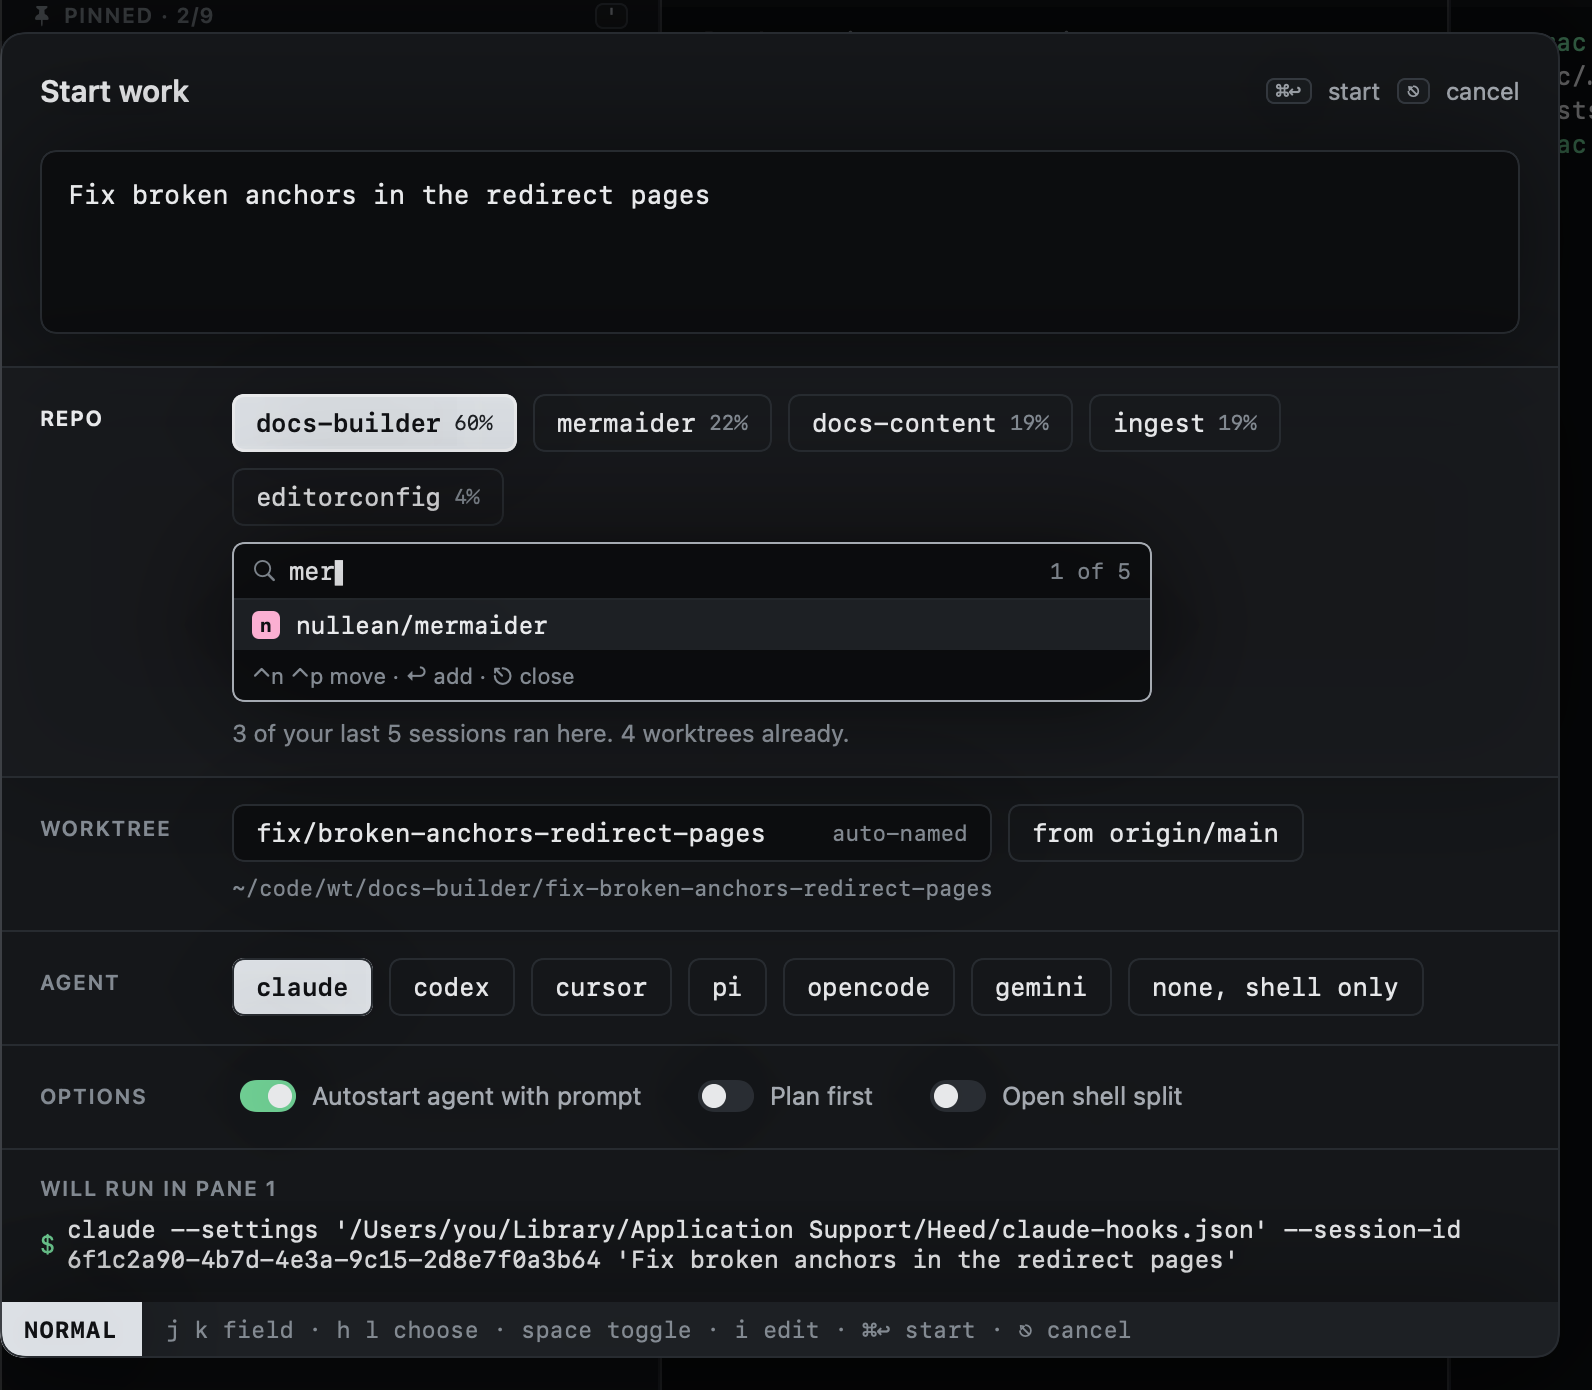Select the mermaider repo chip

(652, 423)
